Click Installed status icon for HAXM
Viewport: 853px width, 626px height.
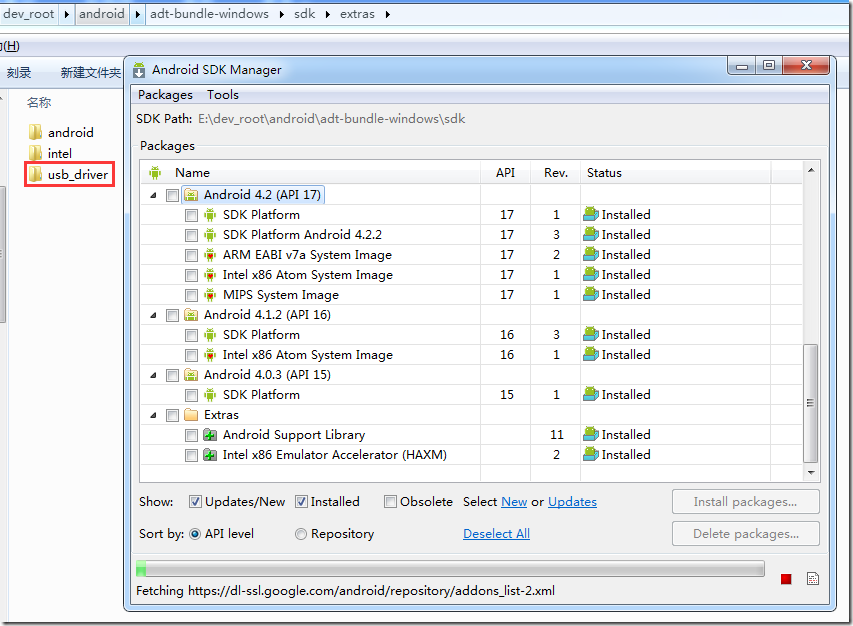[591, 454]
